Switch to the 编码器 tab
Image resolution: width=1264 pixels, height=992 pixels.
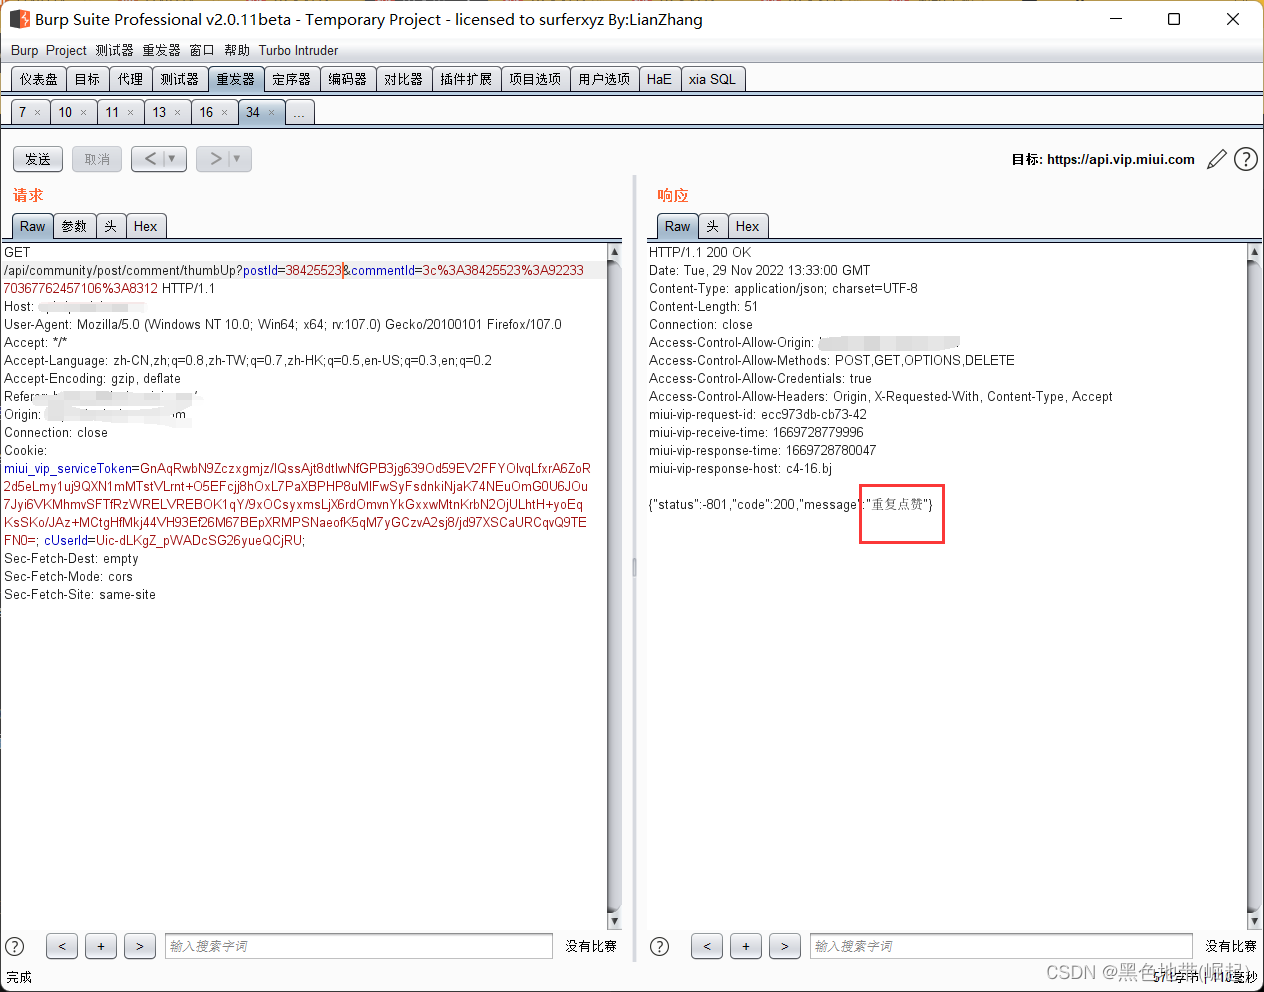point(348,79)
